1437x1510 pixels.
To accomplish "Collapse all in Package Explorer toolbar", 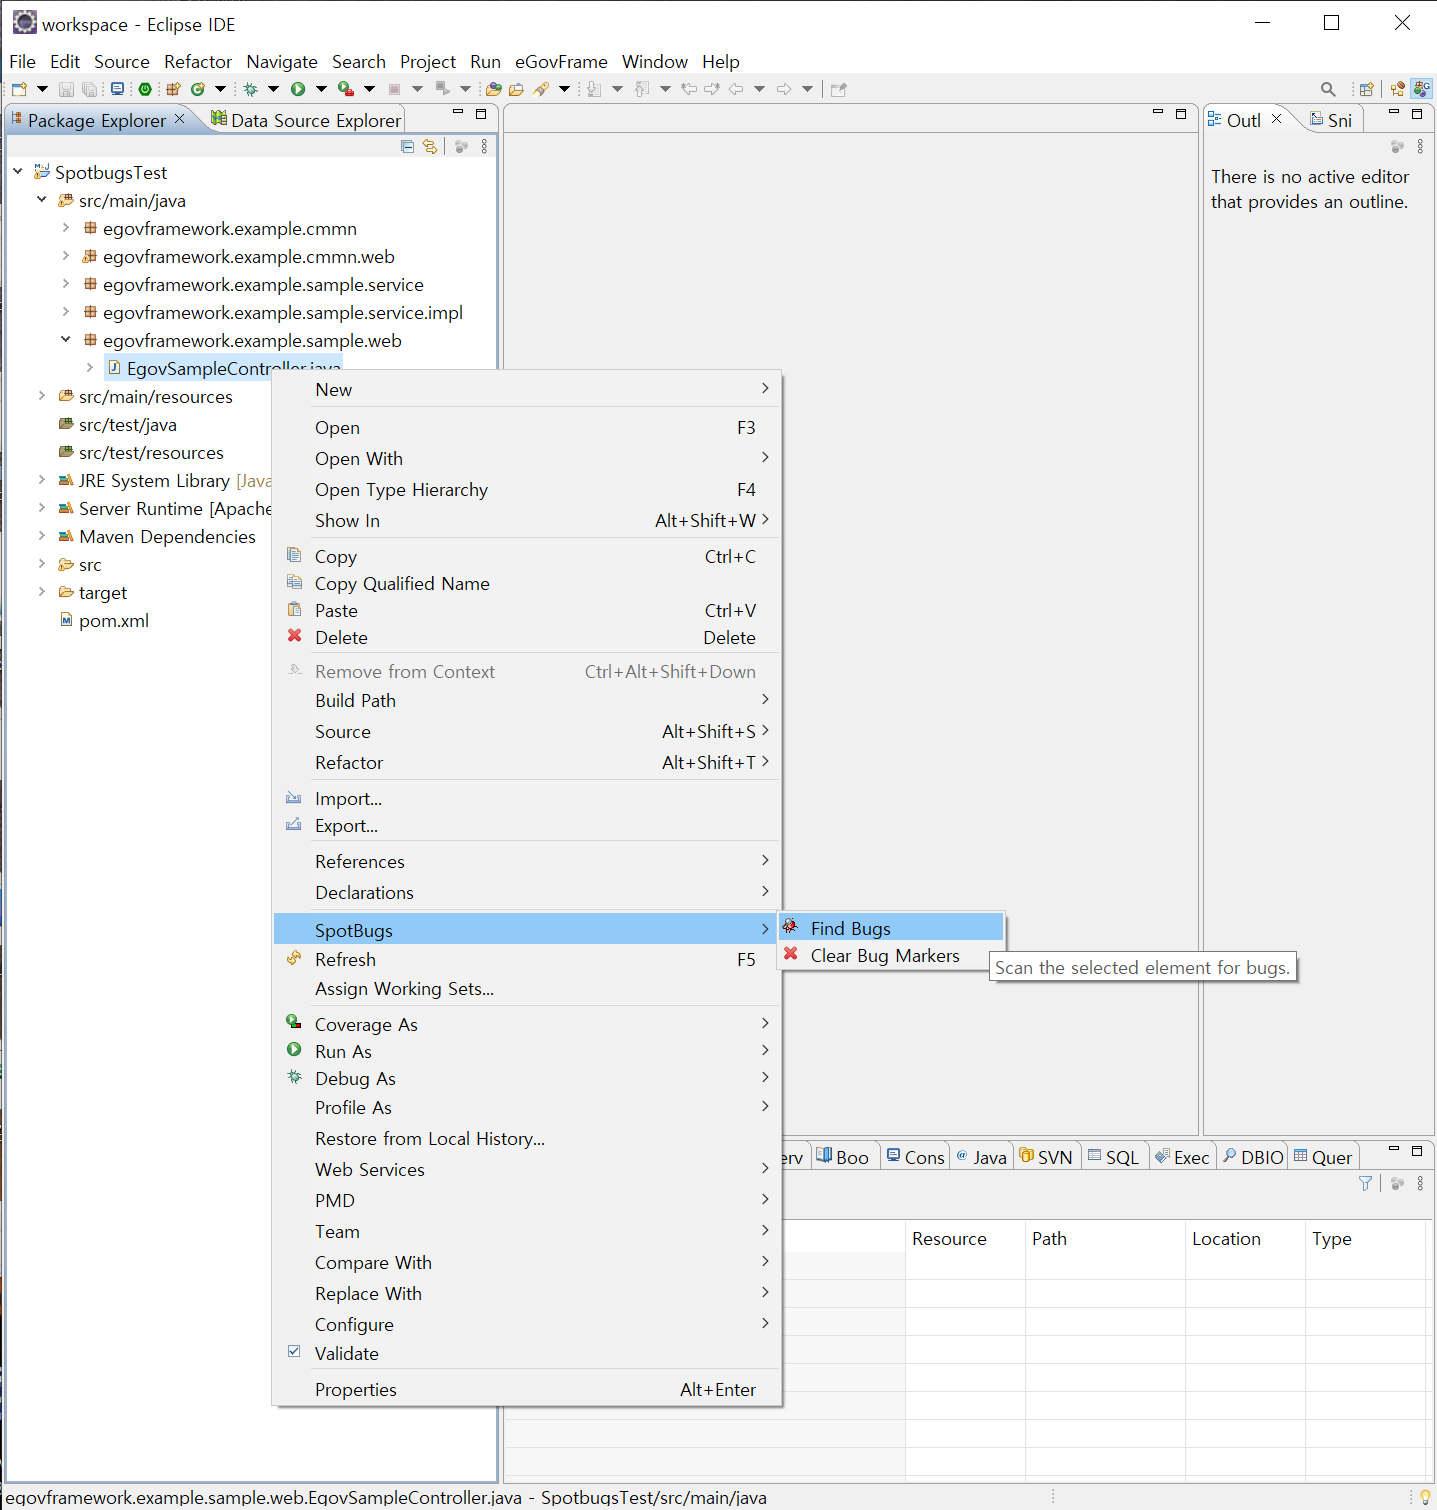I will coord(407,147).
